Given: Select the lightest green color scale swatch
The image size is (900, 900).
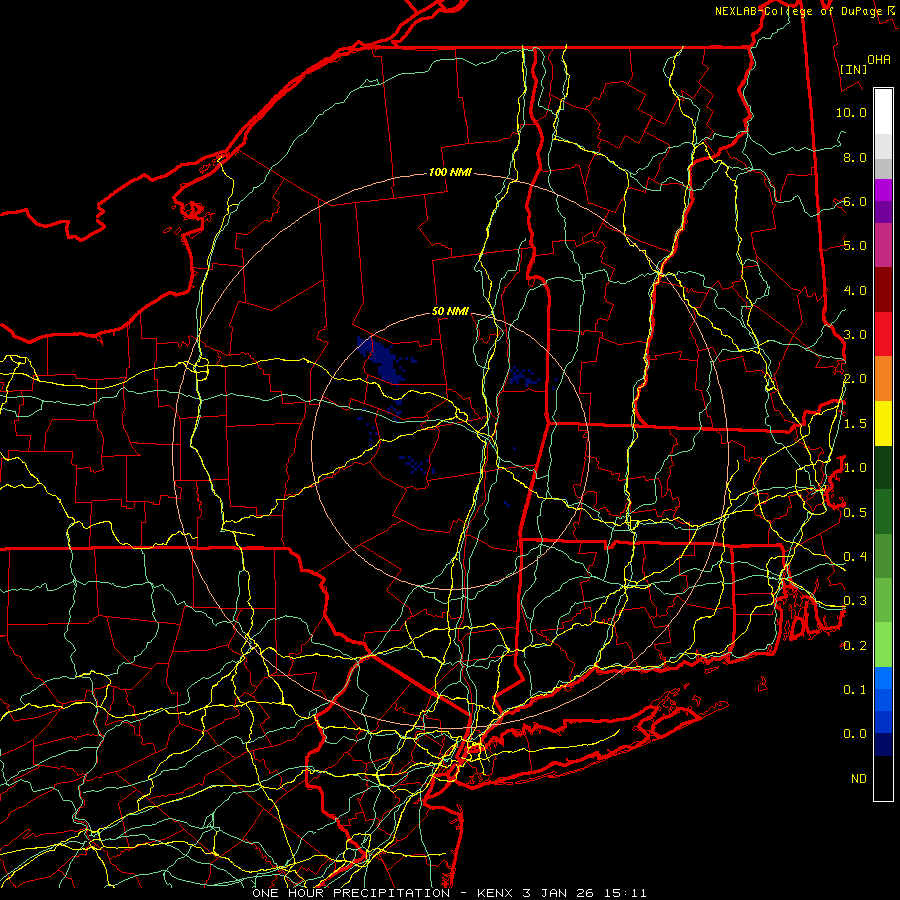Looking at the screenshot, I should click(883, 645).
